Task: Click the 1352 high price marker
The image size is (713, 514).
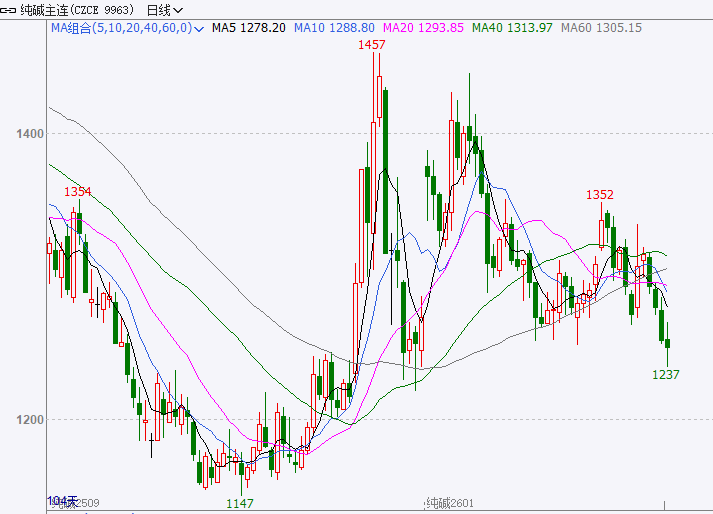Action: pos(600,194)
